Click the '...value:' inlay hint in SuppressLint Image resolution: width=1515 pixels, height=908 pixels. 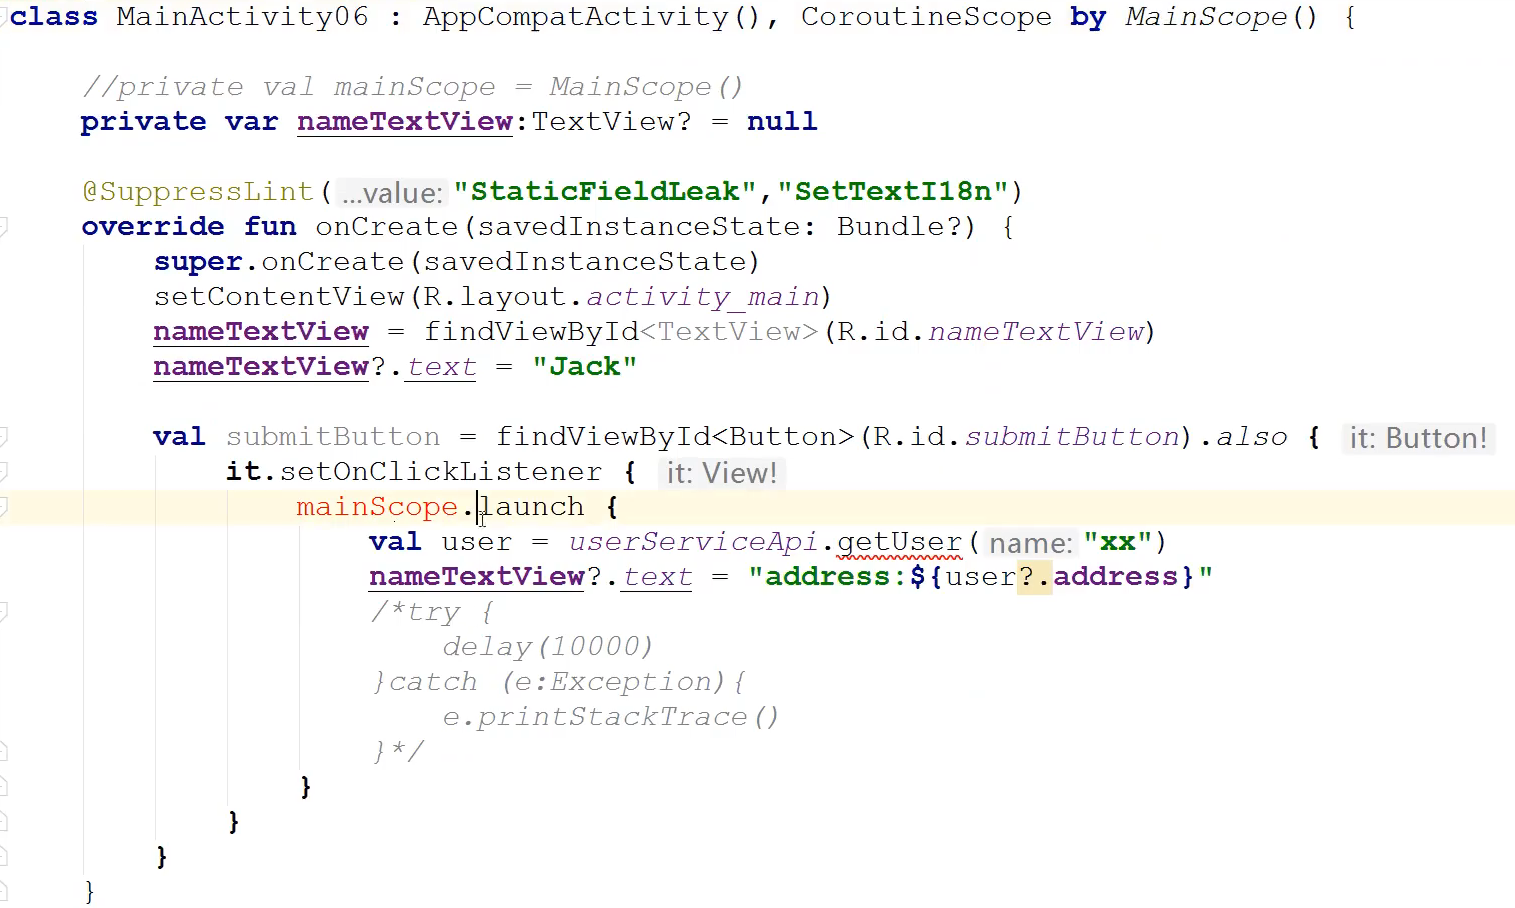[391, 193]
